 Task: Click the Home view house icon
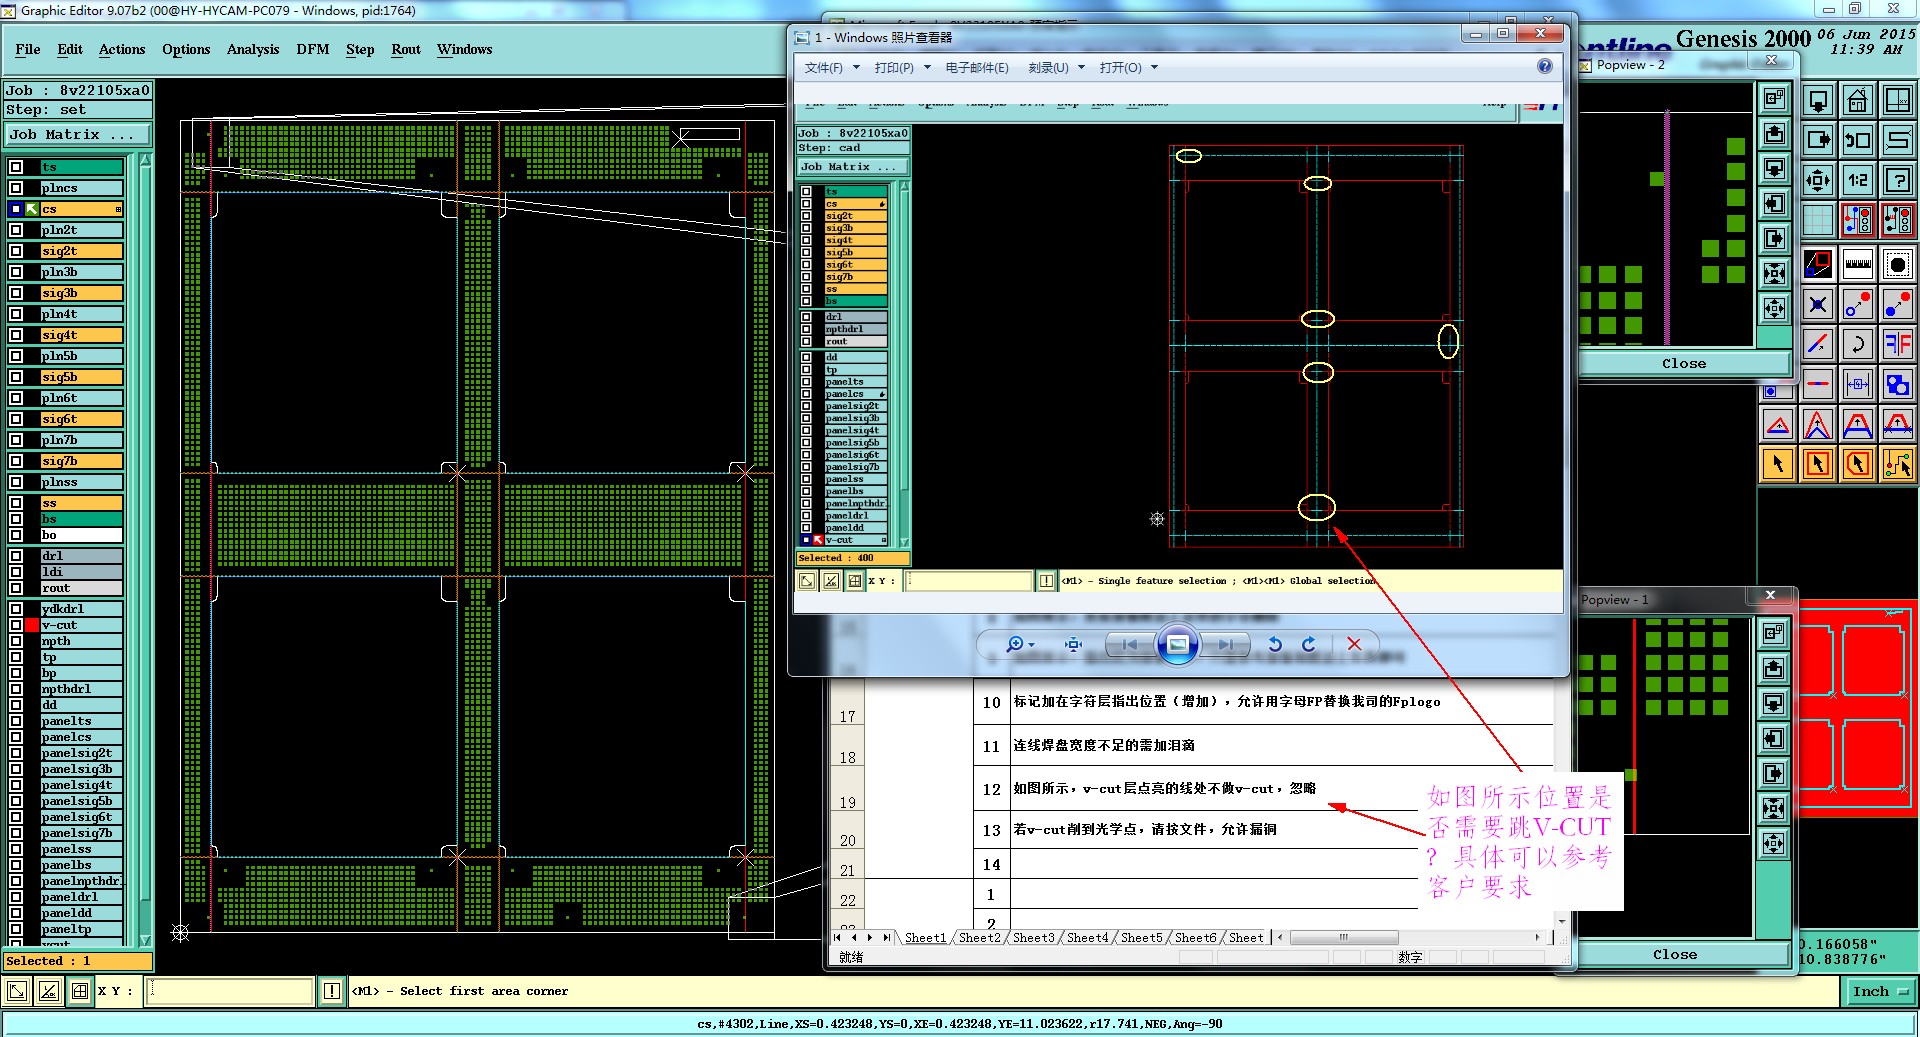(x=1857, y=100)
